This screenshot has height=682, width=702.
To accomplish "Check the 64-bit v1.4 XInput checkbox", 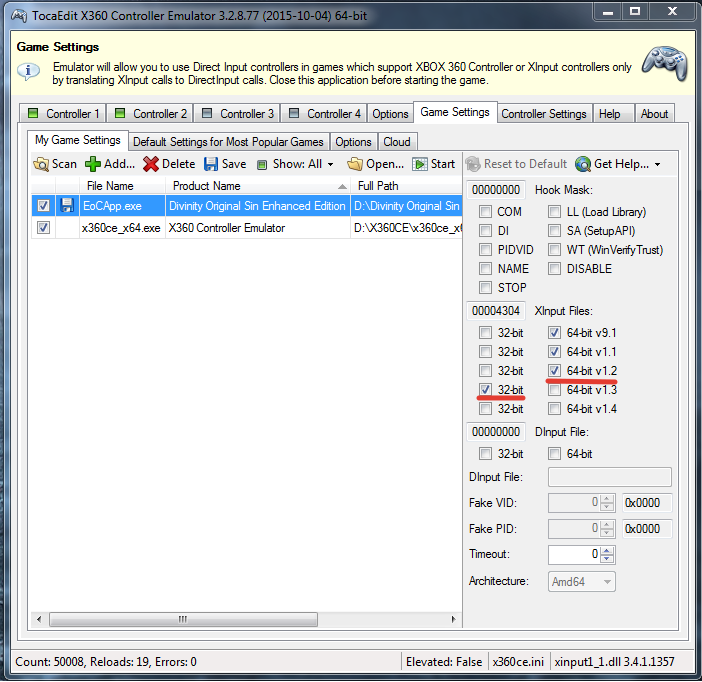I will click(554, 408).
